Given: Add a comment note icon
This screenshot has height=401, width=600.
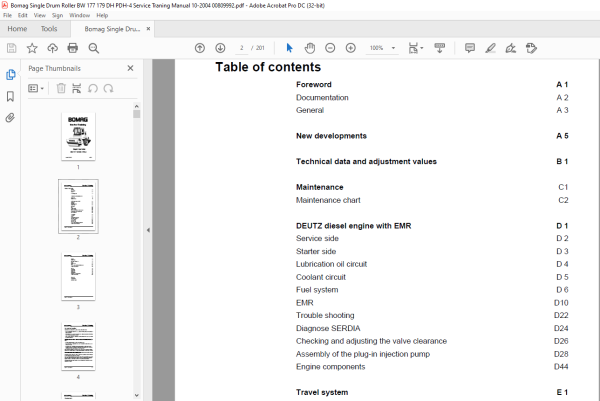Looking at the screenshot, I should click(470, 48).
